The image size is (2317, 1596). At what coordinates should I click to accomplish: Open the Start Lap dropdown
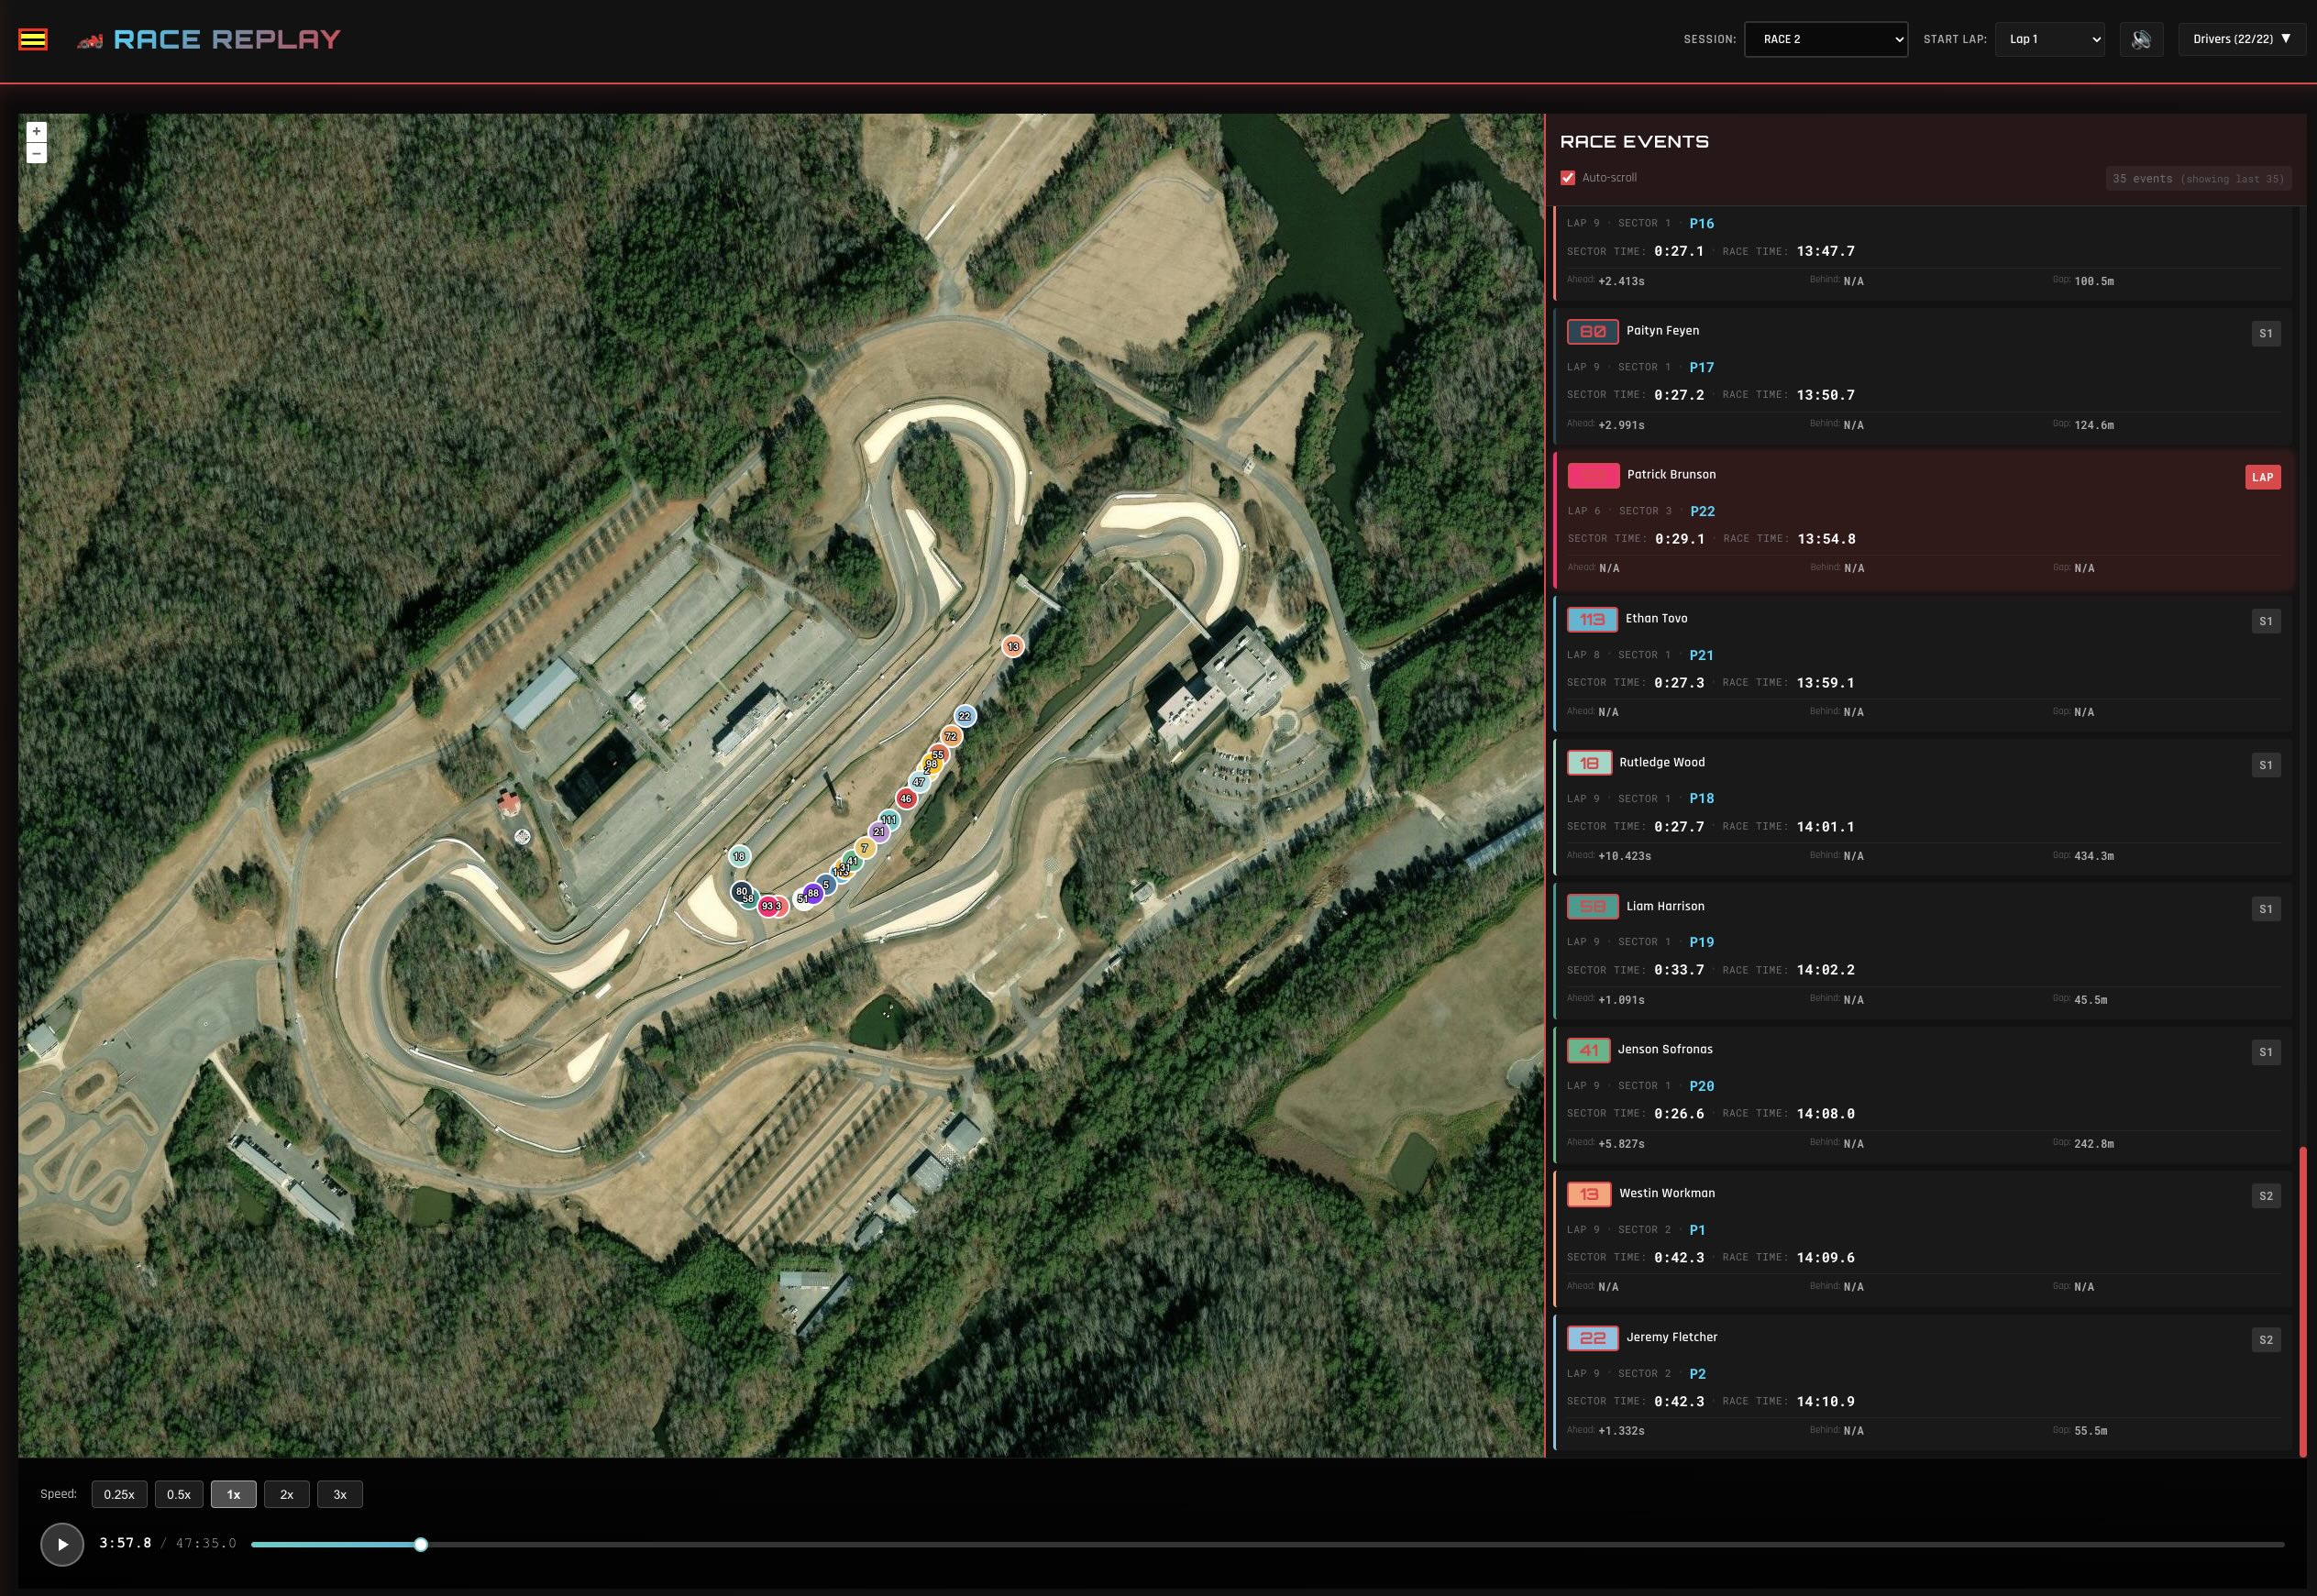coord(2049,40)
